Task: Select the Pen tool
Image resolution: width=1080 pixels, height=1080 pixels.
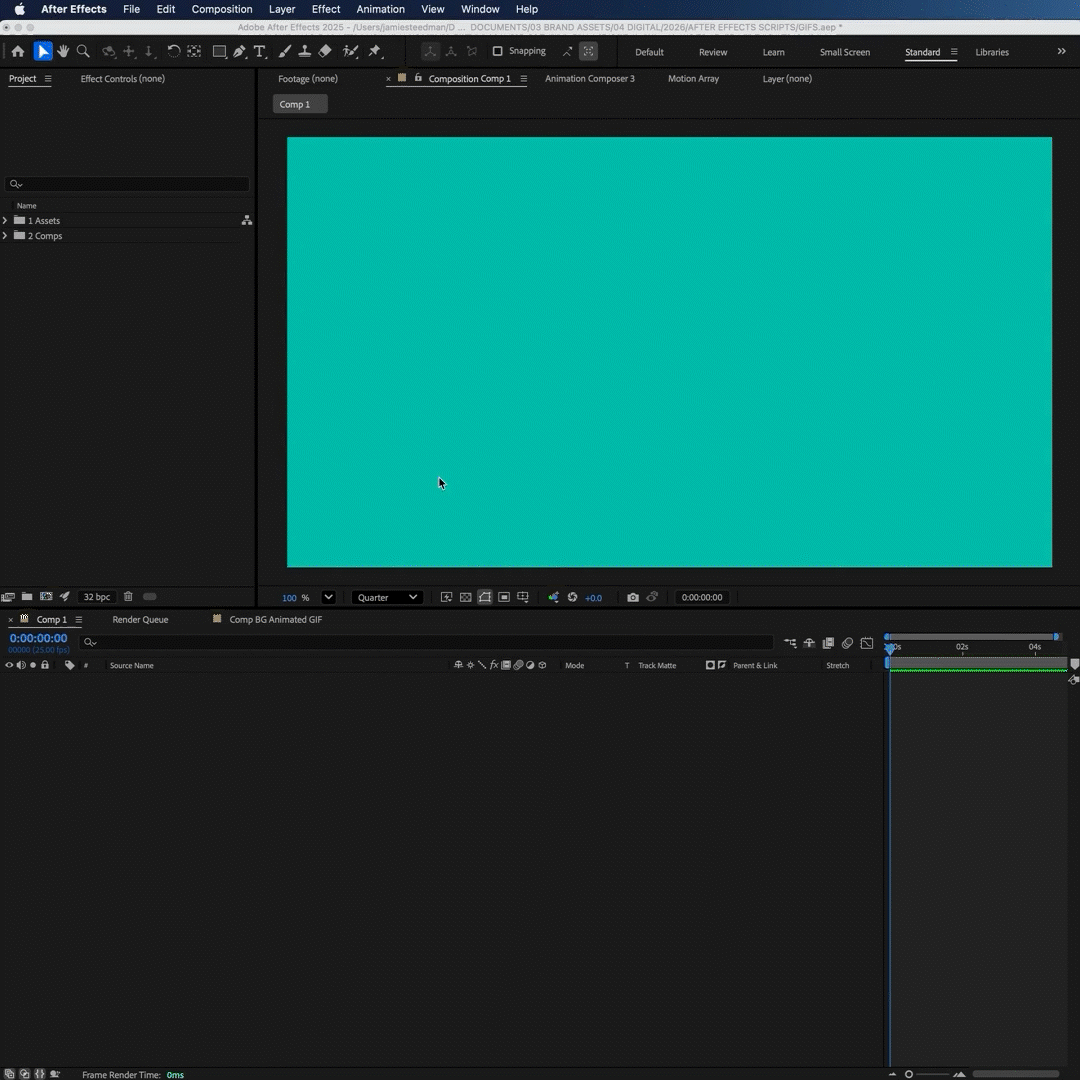Action: (x=240, y=51)
